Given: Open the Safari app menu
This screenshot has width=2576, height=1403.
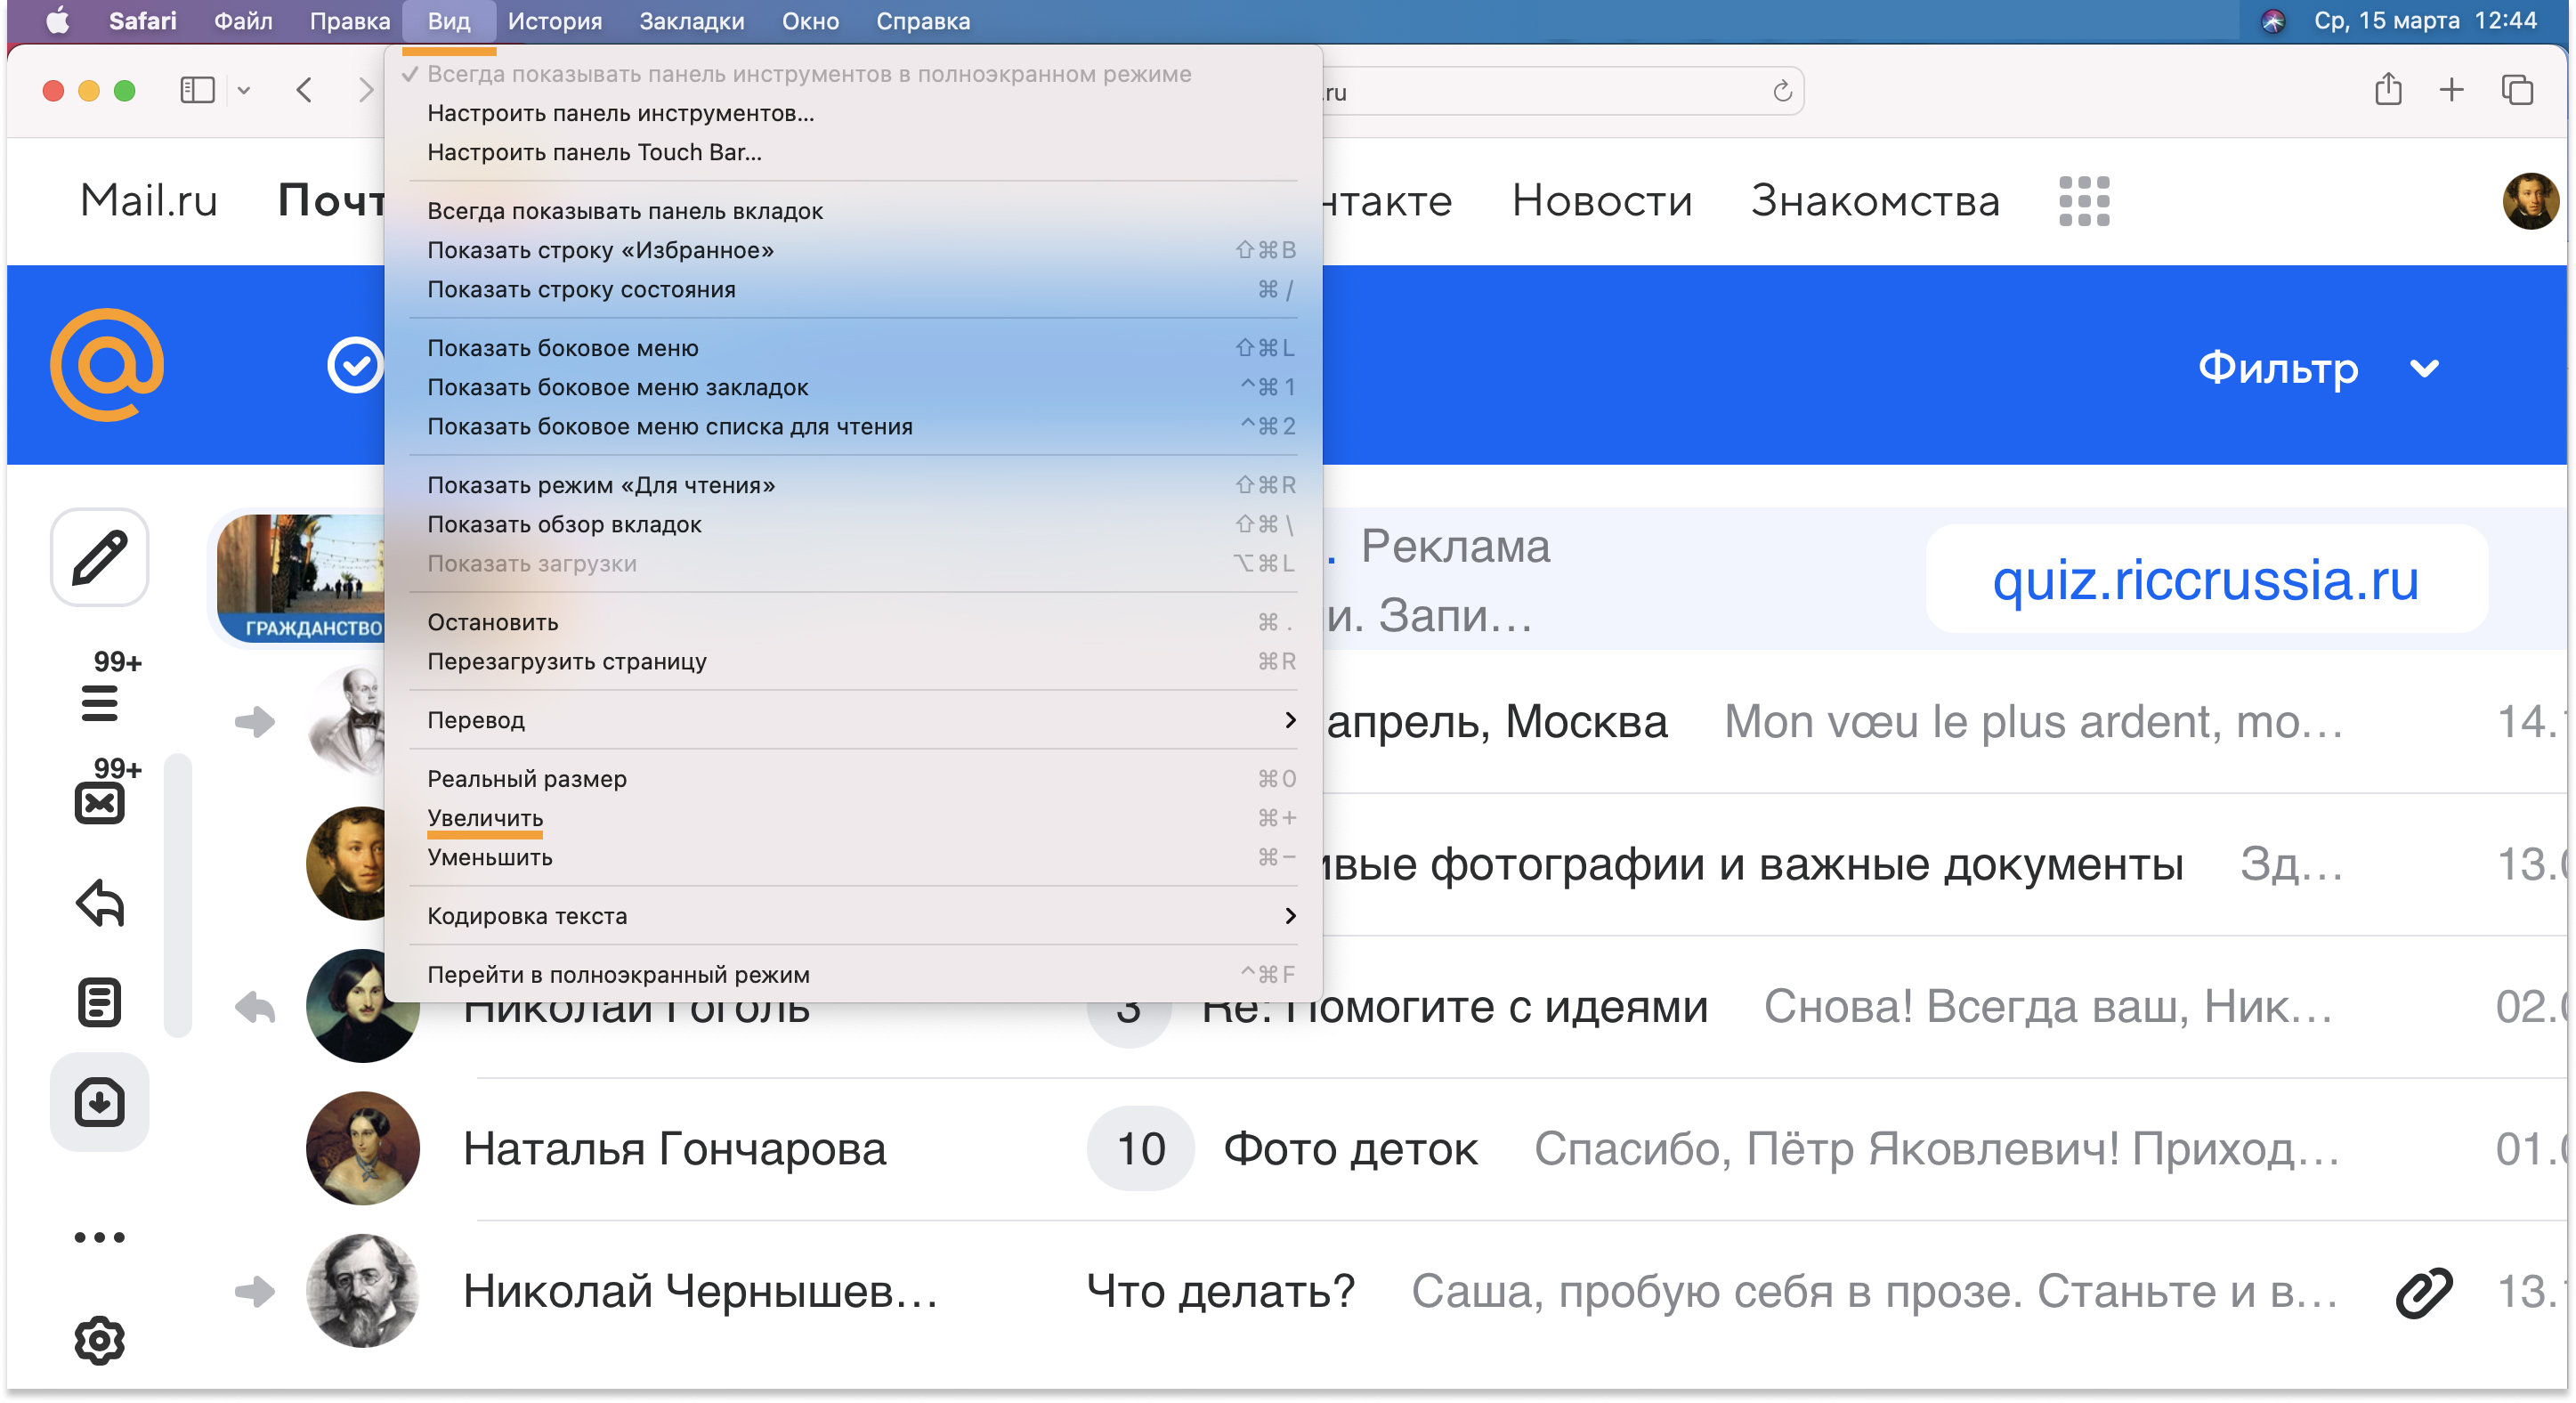Looking at the screenshot, I should [x=142, y=21].
